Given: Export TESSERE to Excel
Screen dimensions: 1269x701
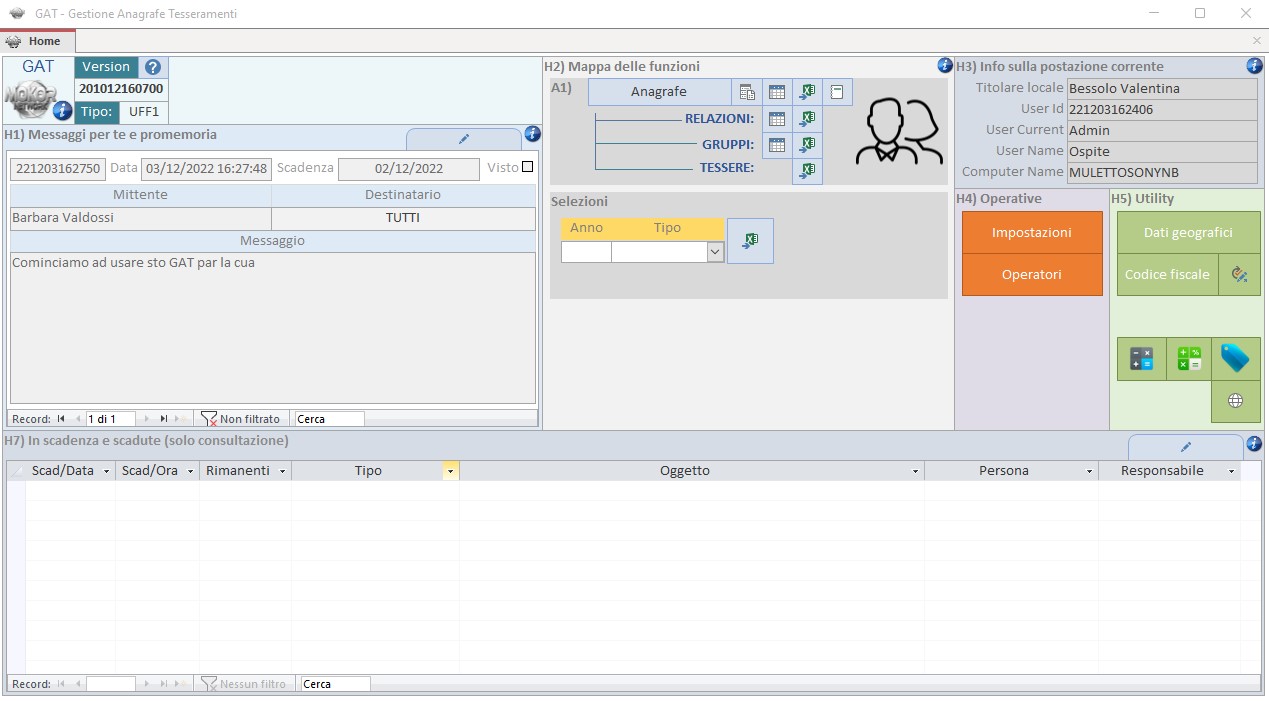Looking at the screenshot, I should (807, 171).
